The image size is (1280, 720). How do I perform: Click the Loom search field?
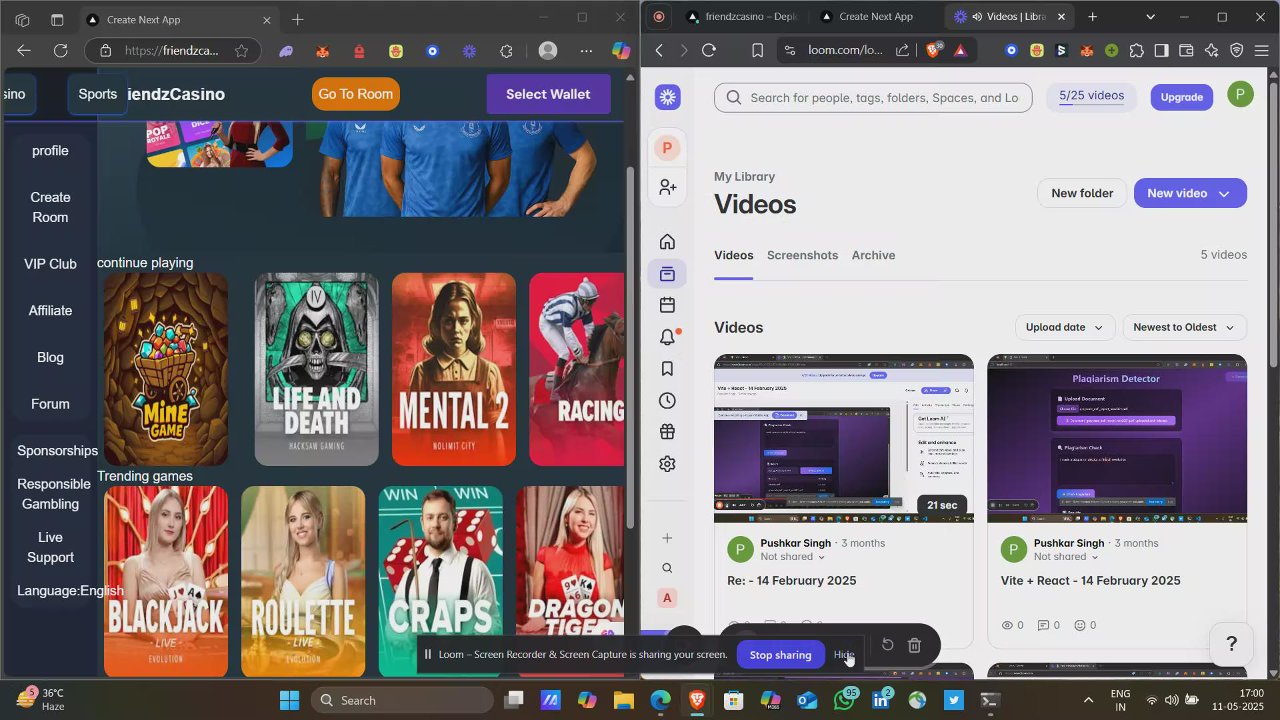point(873,97)
